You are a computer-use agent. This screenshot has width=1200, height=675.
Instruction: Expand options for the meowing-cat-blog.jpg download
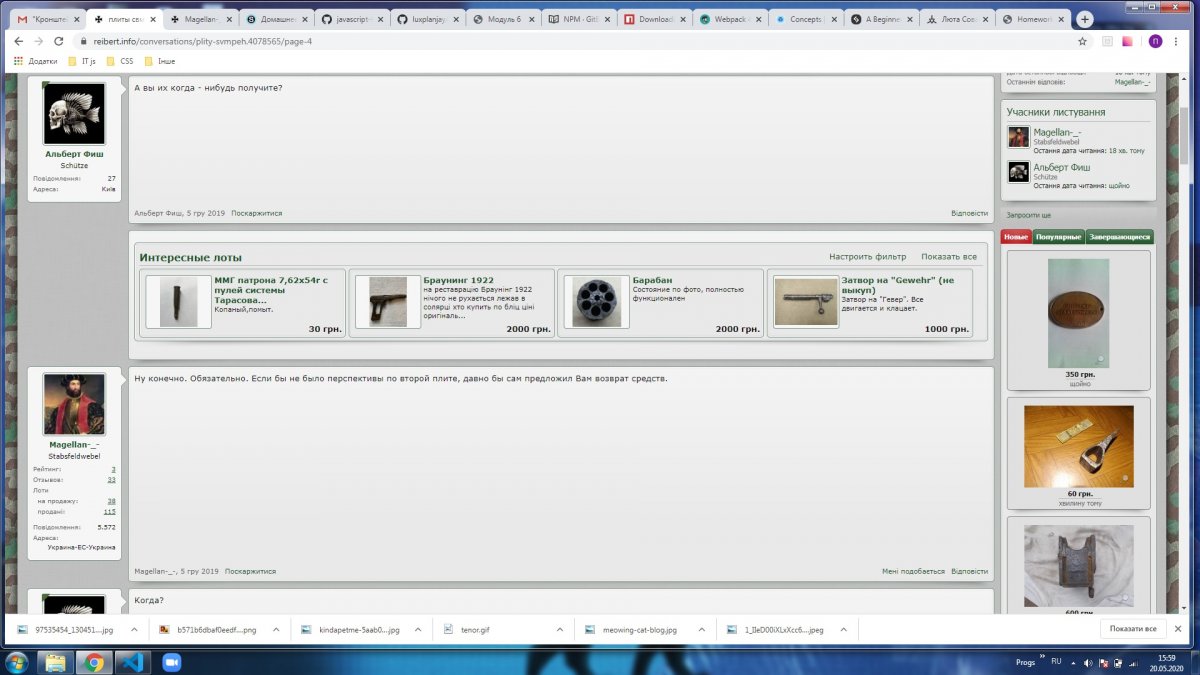point(700,630)
